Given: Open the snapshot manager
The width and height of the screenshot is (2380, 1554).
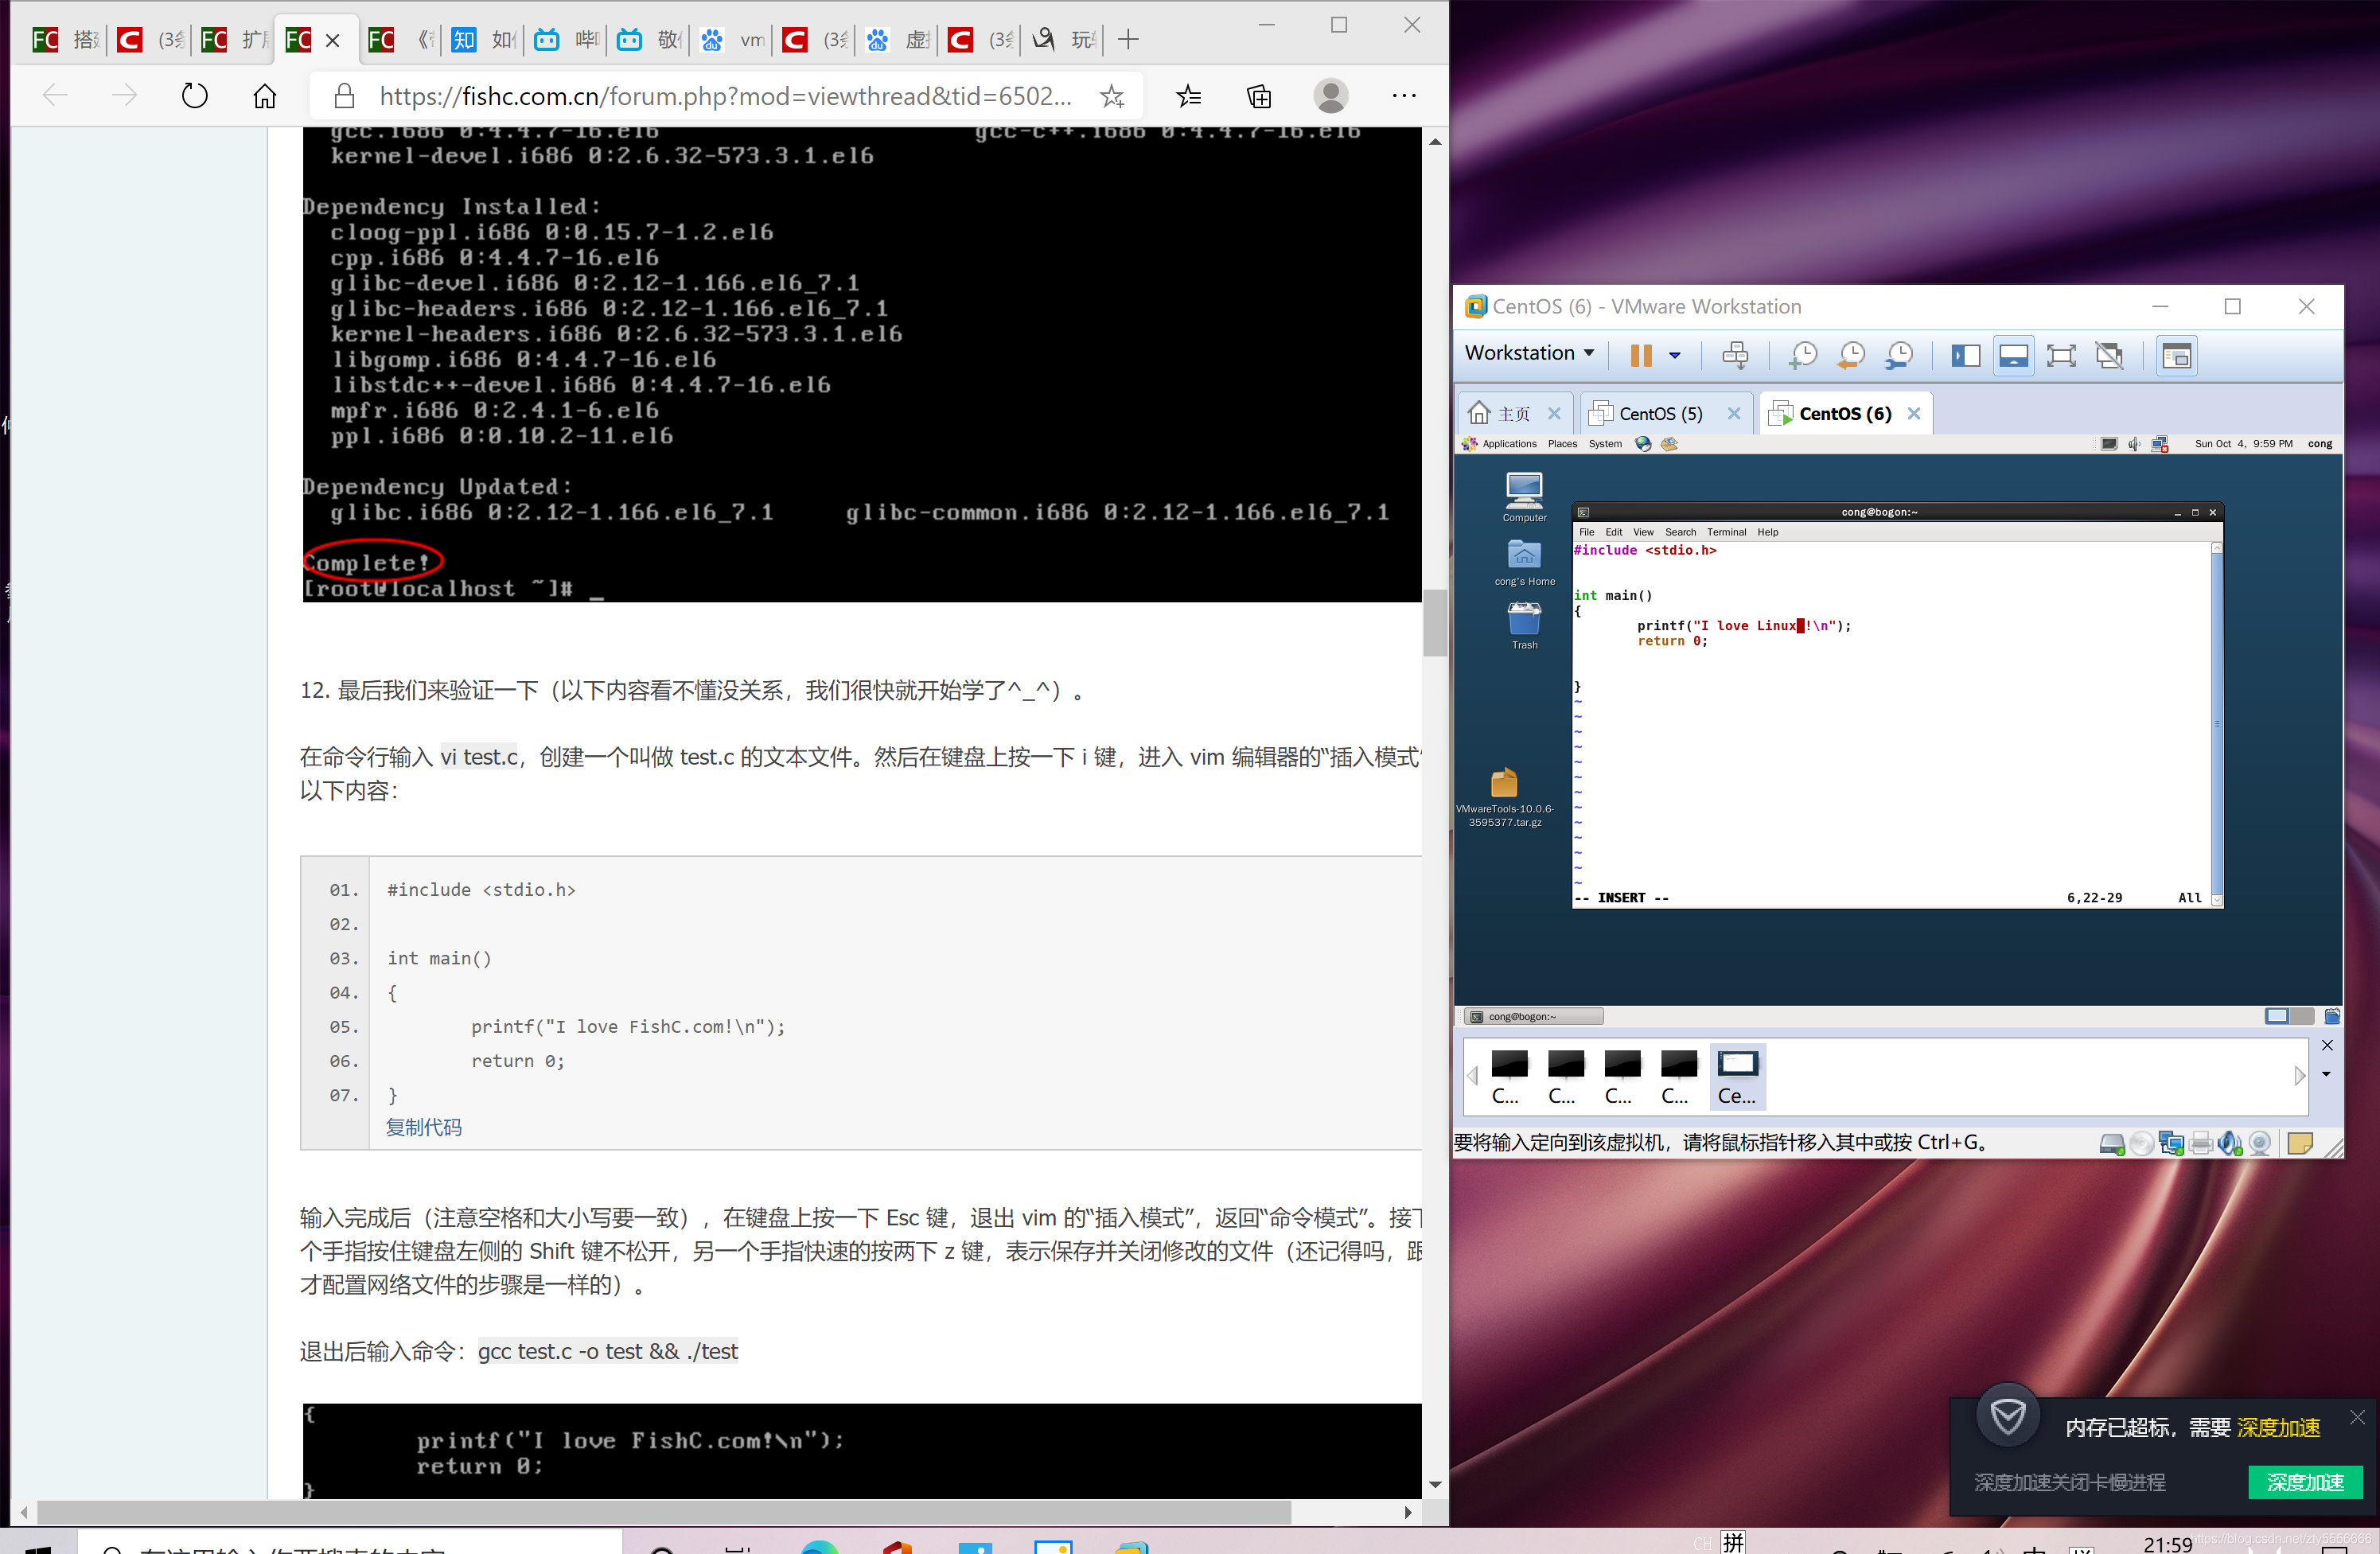Looking at the screenshot, I should (1898, 355).
